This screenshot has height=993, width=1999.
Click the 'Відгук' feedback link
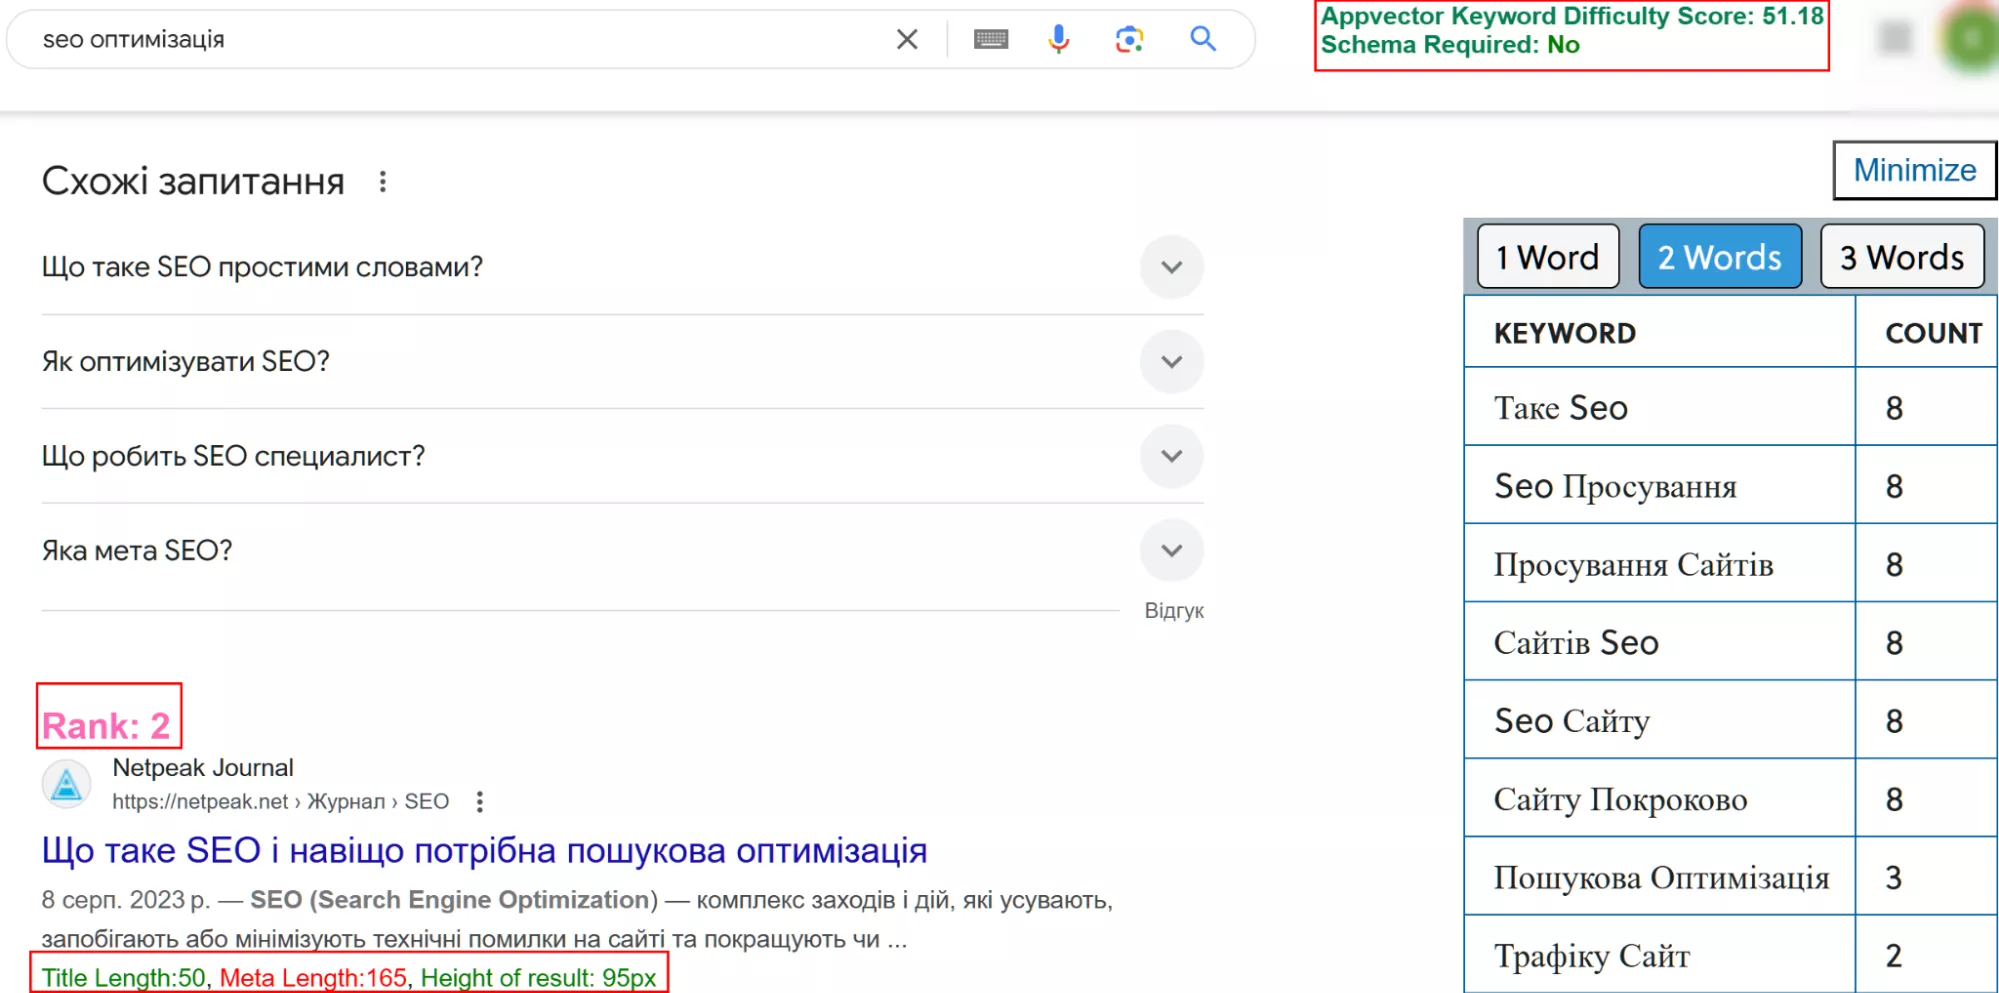coord(1174,609)
